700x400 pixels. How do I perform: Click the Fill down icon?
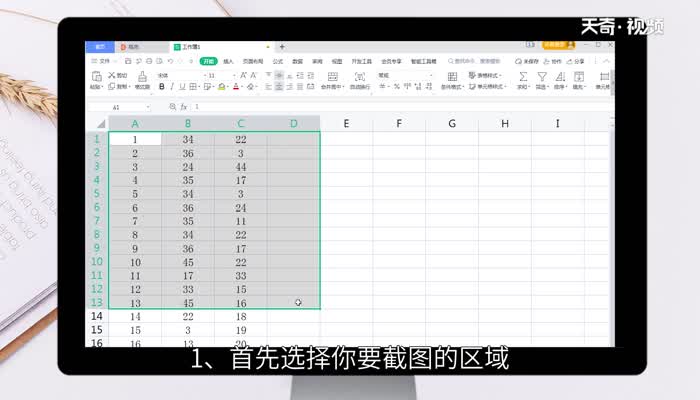pyautogui.click(x=579, y=76)
